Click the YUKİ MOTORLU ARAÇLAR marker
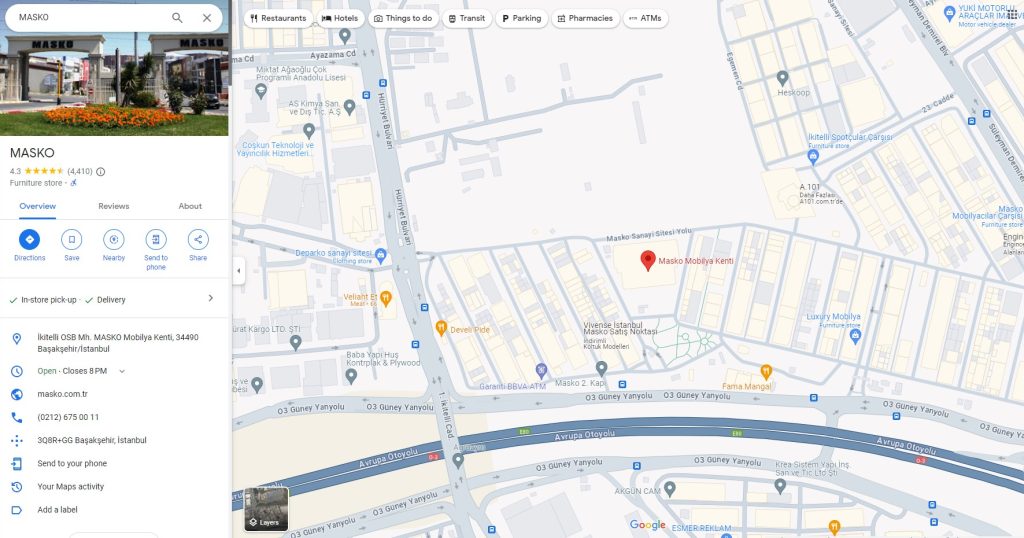1024x538 pixels. [949, 12]
